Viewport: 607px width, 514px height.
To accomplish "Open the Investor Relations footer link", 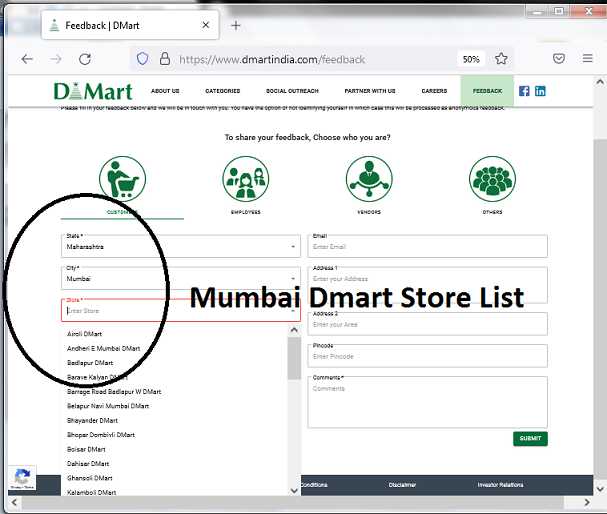I will coord(500,485).
